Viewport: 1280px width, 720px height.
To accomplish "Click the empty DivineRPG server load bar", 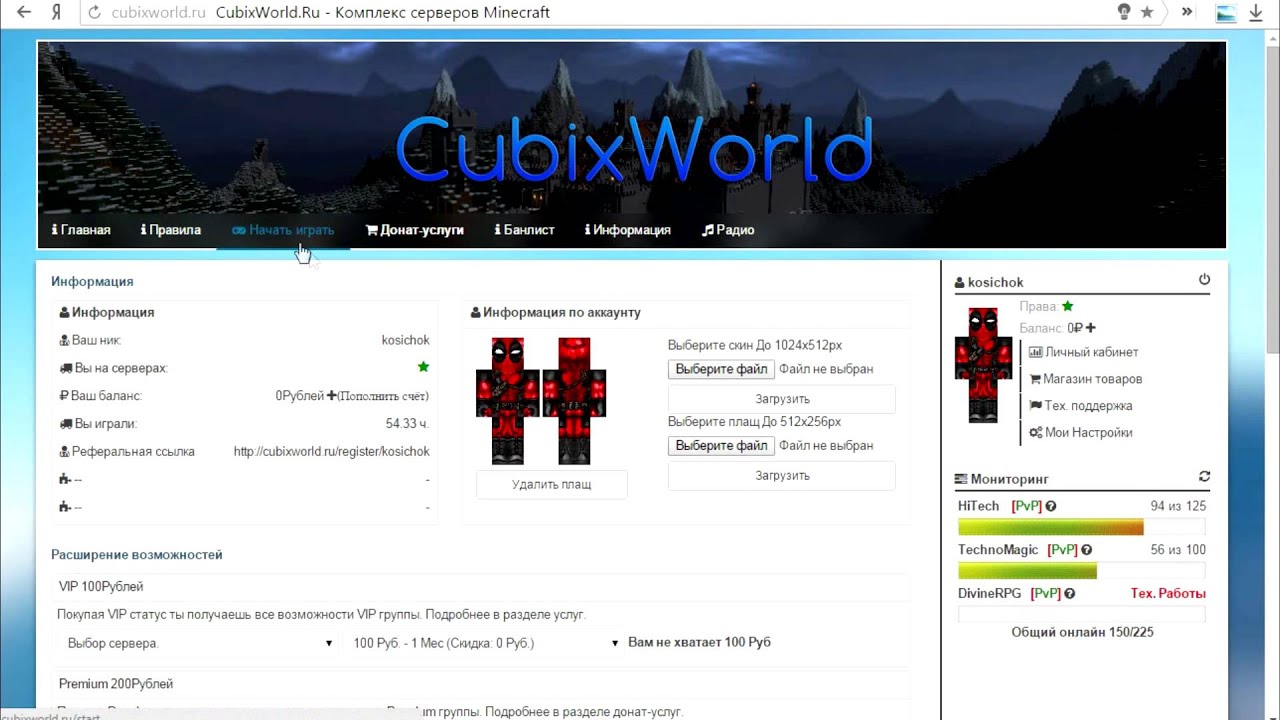I will [x=1081, y=614].
